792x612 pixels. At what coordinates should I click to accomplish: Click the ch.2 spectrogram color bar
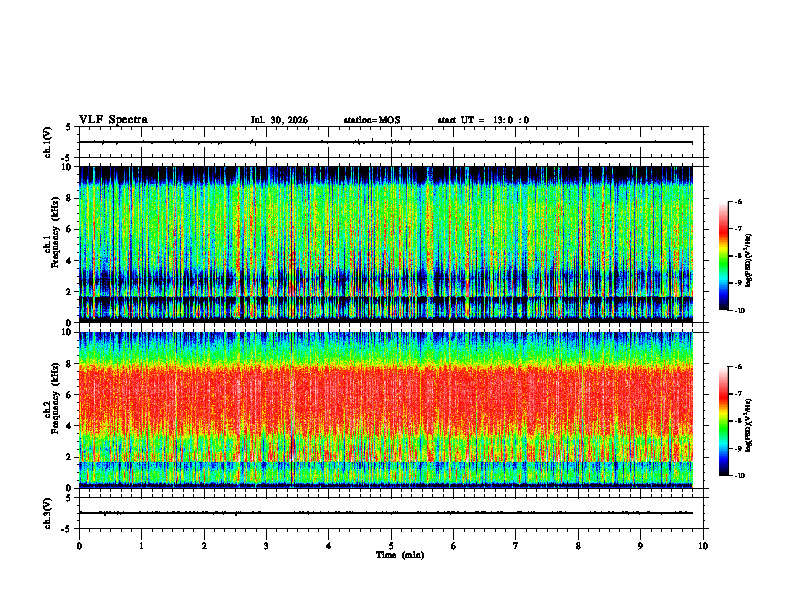pyautogui.click(x=723, y=421)
